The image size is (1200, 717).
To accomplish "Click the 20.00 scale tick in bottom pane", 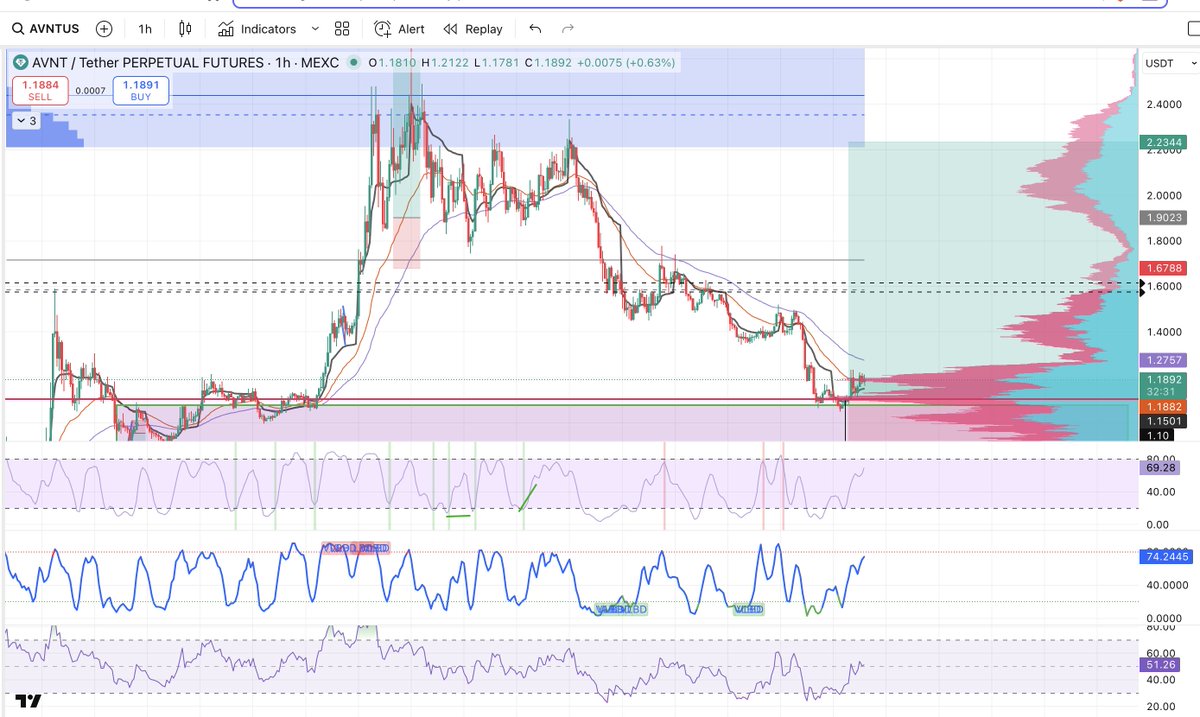I will click(x=1161, y=707).
